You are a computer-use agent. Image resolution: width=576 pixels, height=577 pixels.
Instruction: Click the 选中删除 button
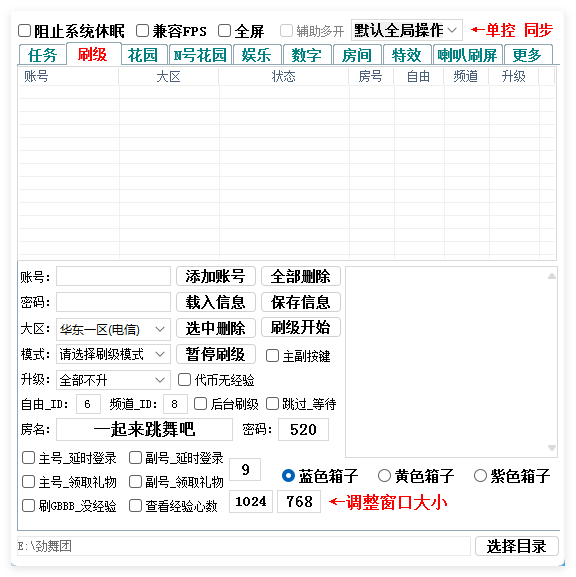[216, 328]
